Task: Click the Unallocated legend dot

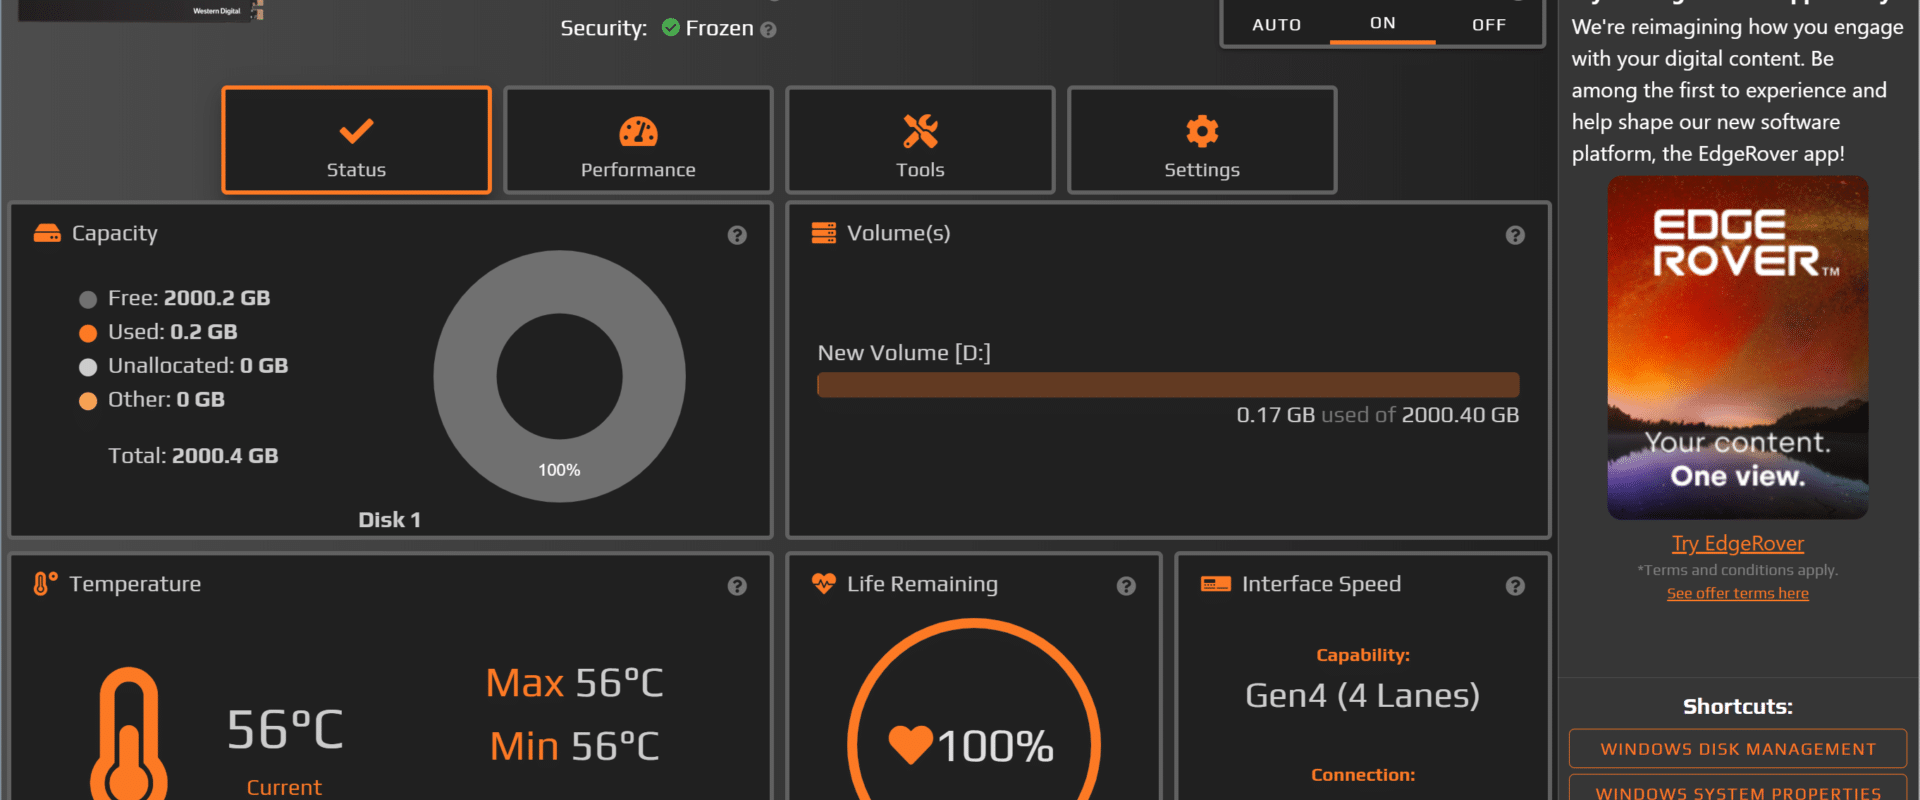Action: pyautogui.click(x=88, y=367)
